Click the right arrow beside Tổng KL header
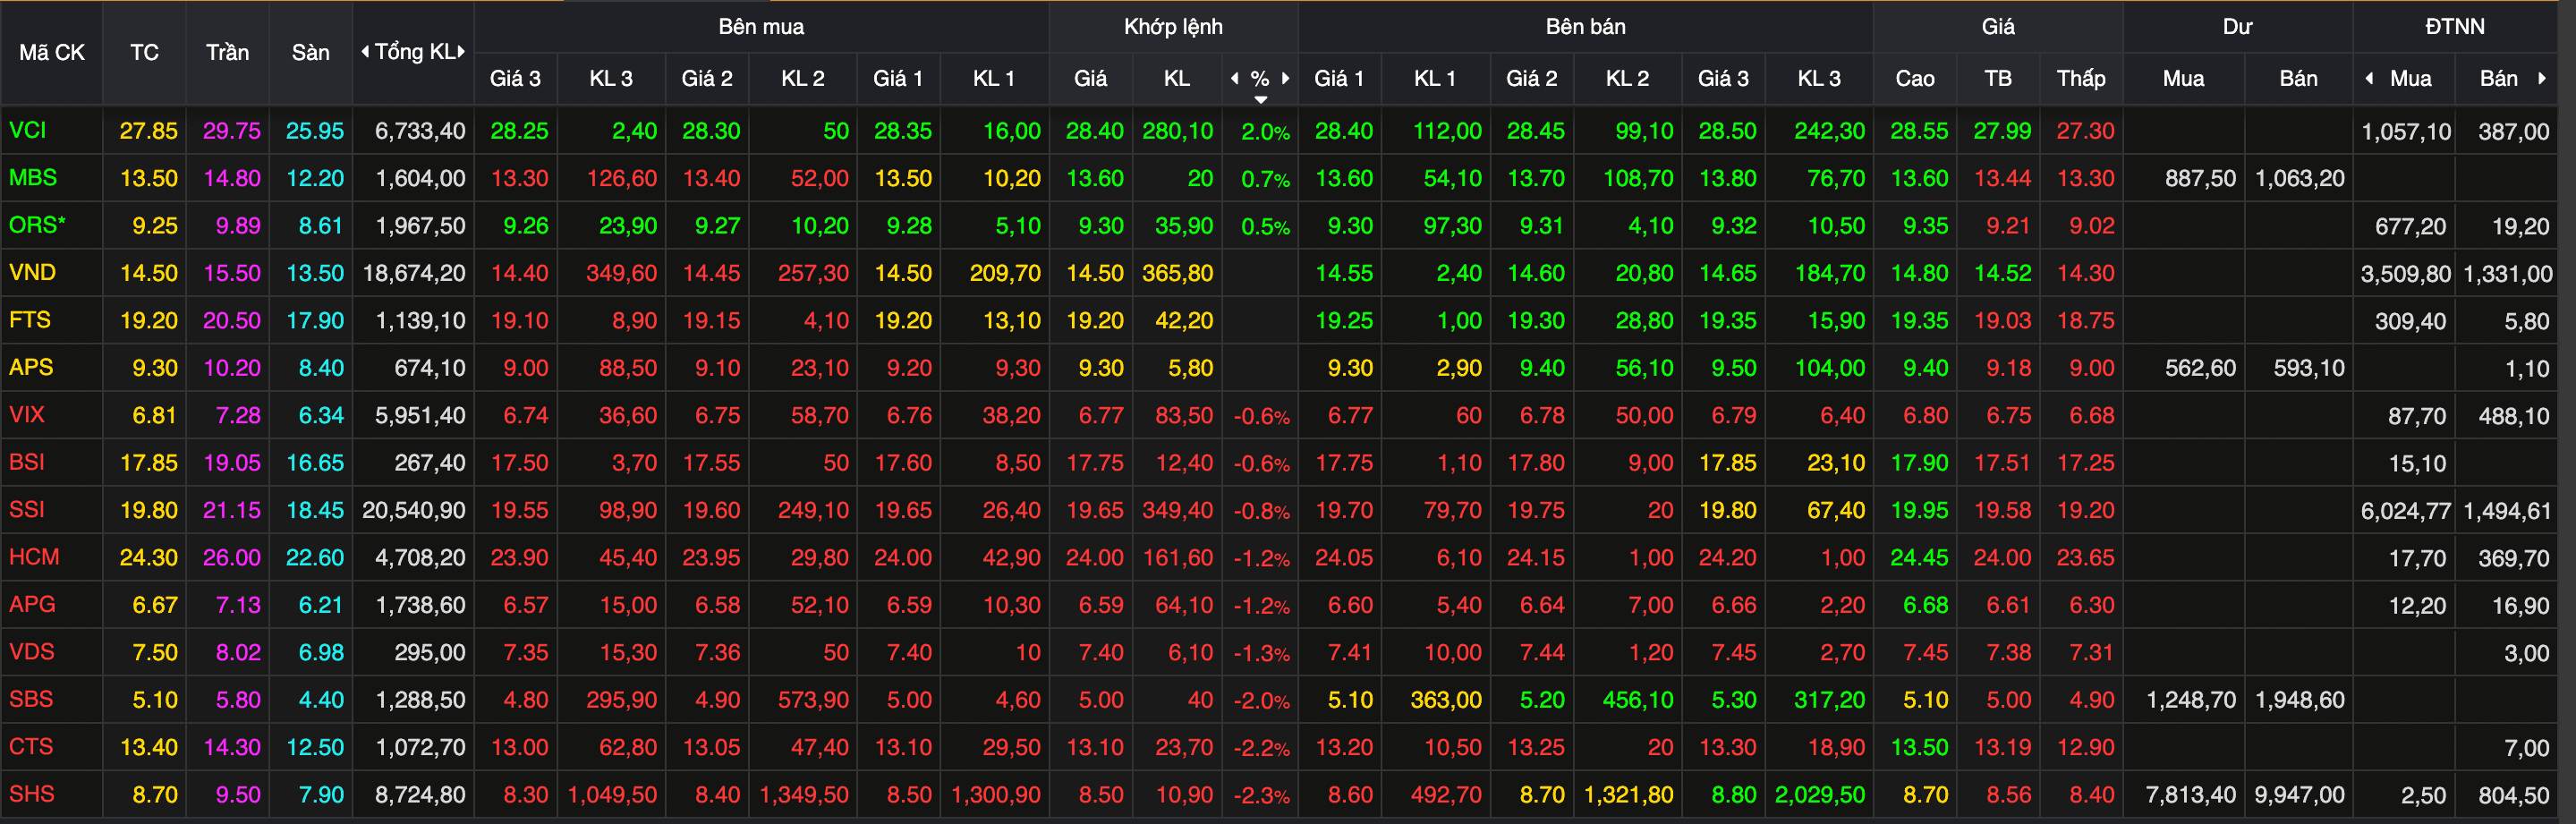Viewport: 2576px width, 824px height. pos(461,52)
